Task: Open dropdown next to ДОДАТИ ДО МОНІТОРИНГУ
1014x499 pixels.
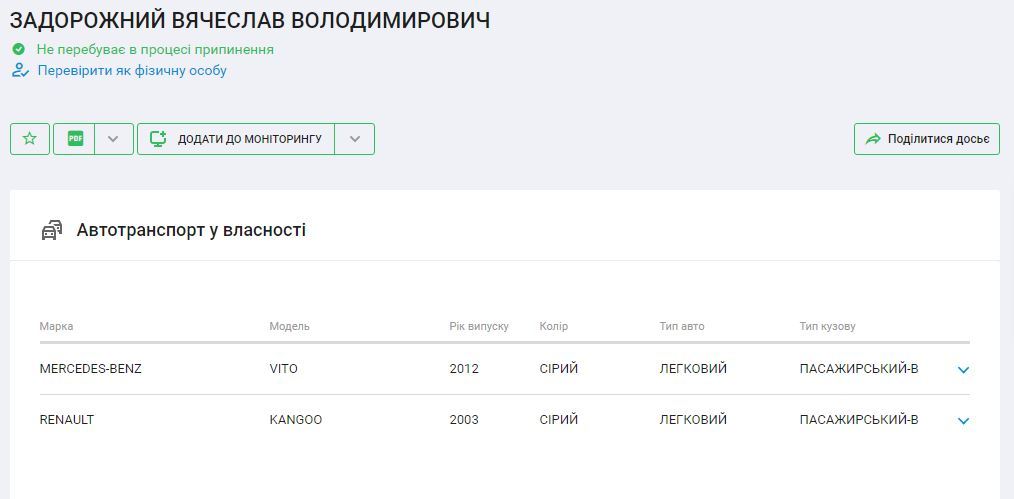Action: (354, 139)
